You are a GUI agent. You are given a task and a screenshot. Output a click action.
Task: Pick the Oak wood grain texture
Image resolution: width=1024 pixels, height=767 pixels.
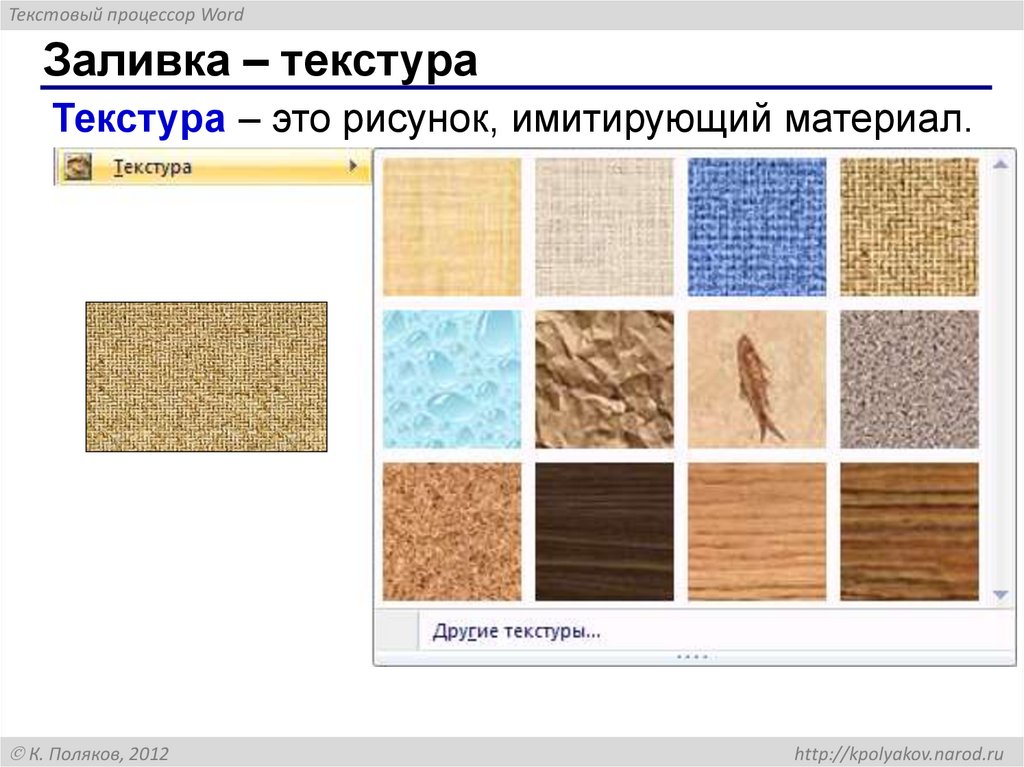(x=755, y=530)
